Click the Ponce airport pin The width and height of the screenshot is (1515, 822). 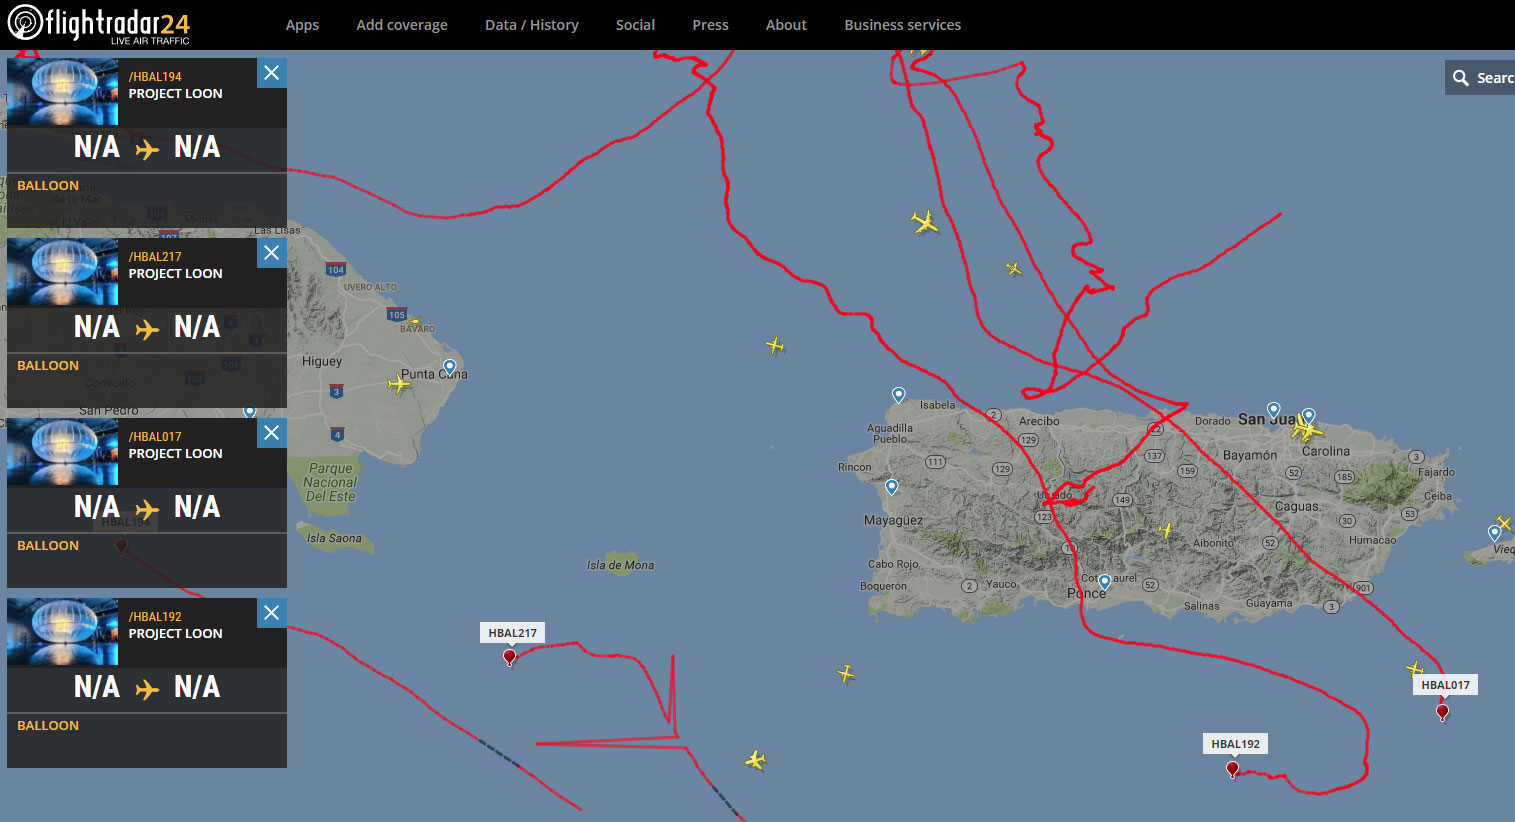click(x=1105, y=582)
